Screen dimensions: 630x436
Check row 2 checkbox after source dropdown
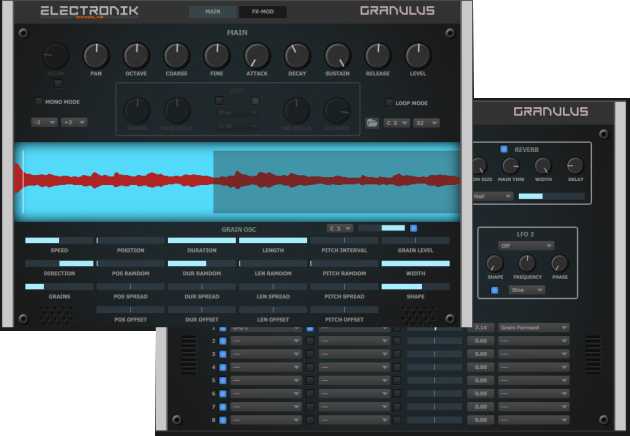[310, 341]
